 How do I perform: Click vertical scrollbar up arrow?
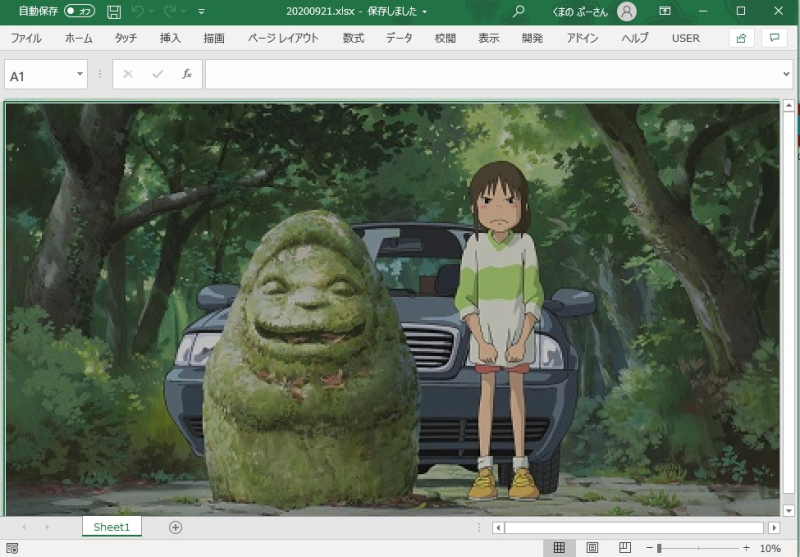(789, 106)
